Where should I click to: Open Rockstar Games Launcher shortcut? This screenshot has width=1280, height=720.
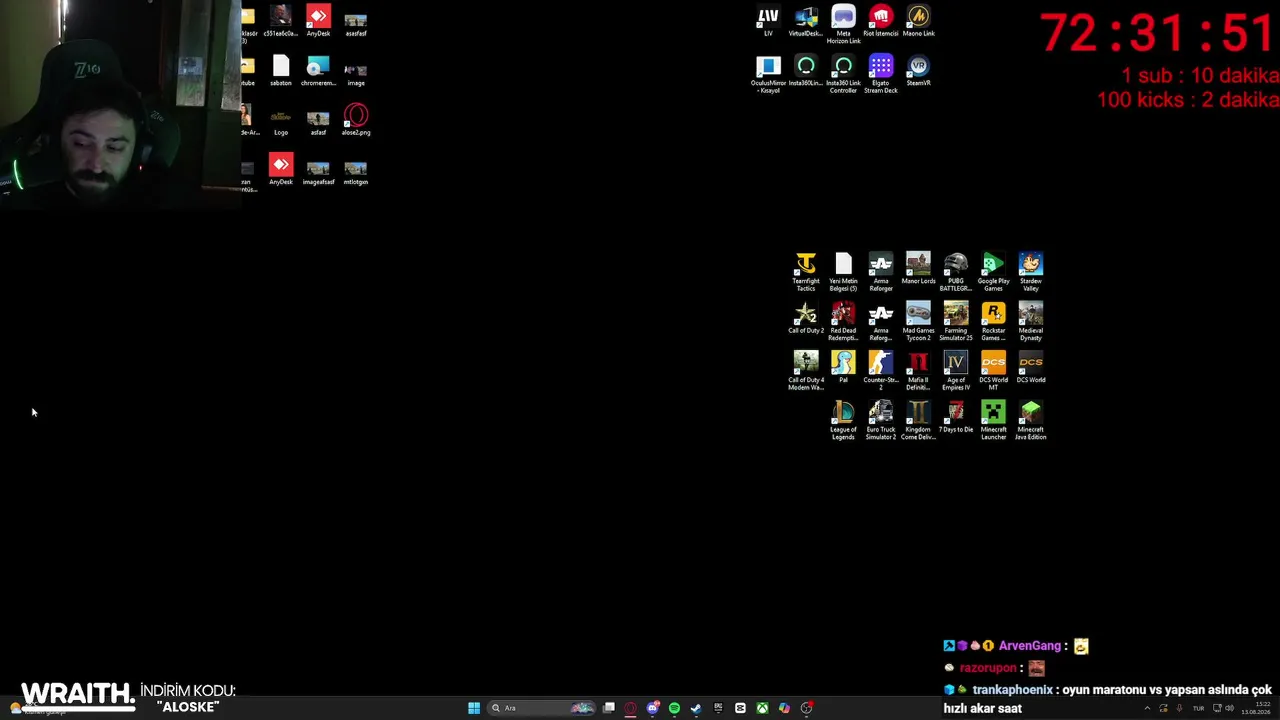coord(993,321)
